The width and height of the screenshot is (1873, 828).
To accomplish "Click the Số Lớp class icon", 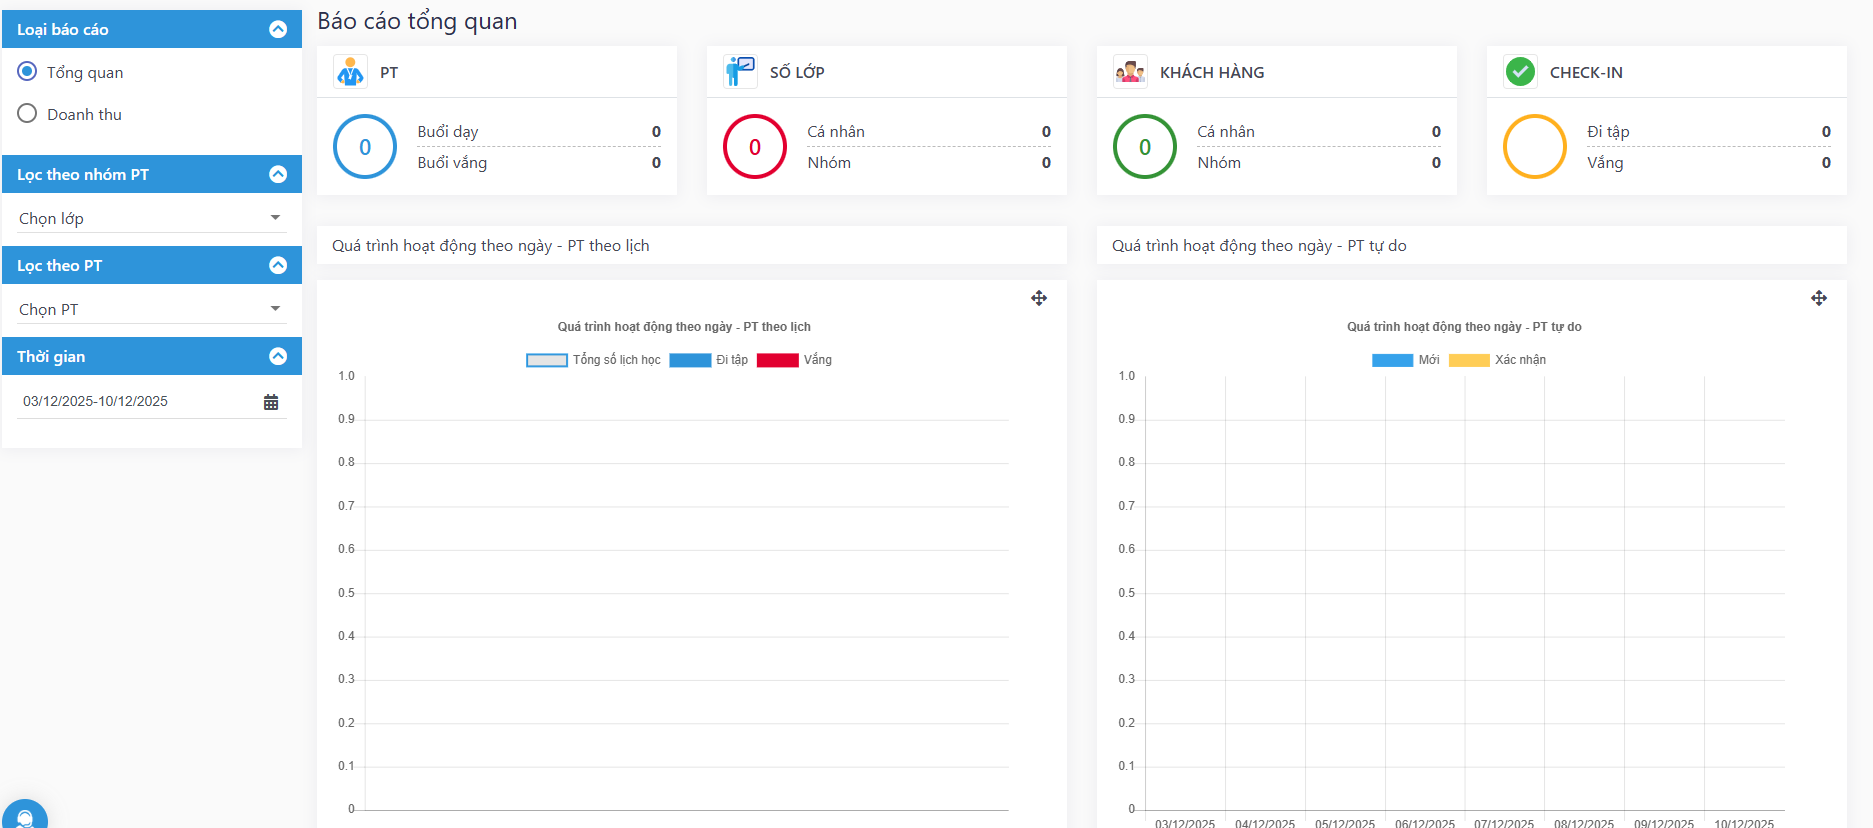I will point(740,72).
